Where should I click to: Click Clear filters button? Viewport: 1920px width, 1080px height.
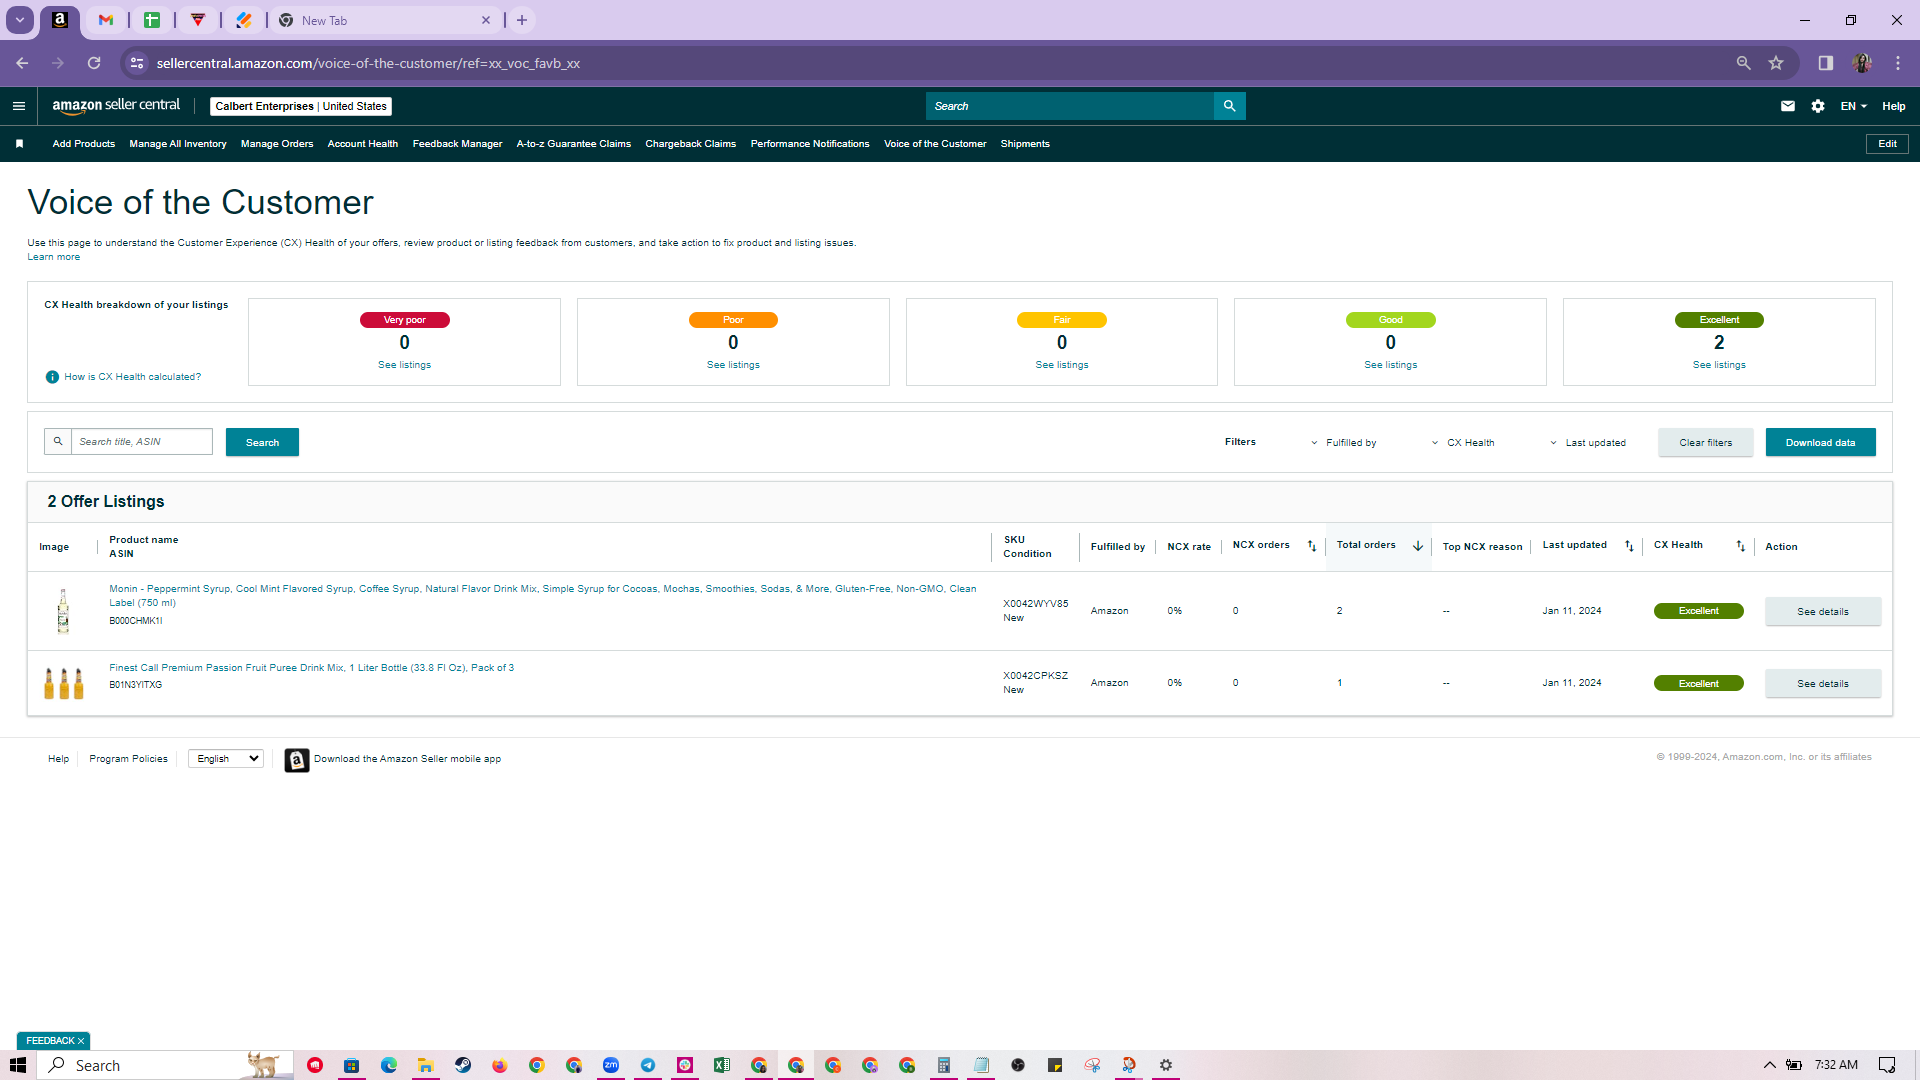click(x=1706, y=442)
